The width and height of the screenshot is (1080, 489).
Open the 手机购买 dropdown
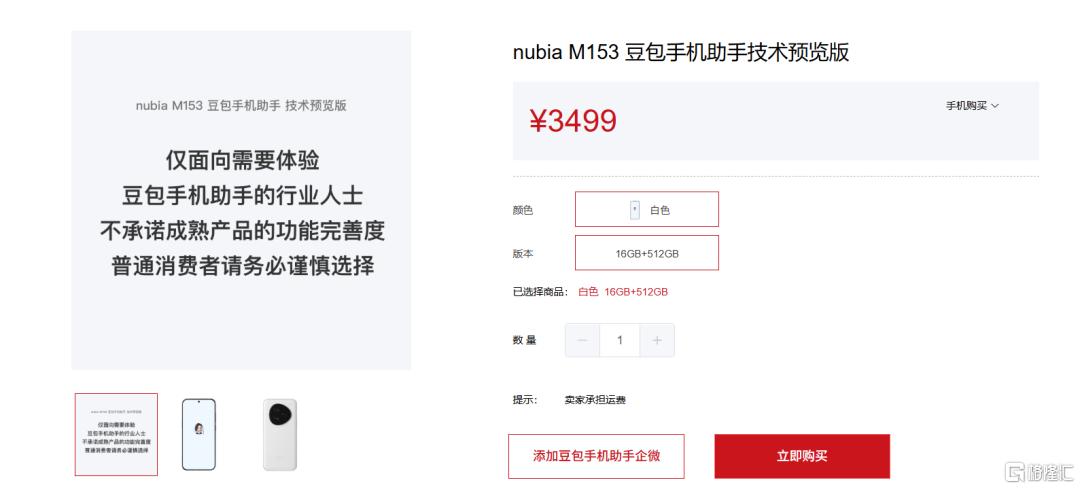click(x=972, y=106)
